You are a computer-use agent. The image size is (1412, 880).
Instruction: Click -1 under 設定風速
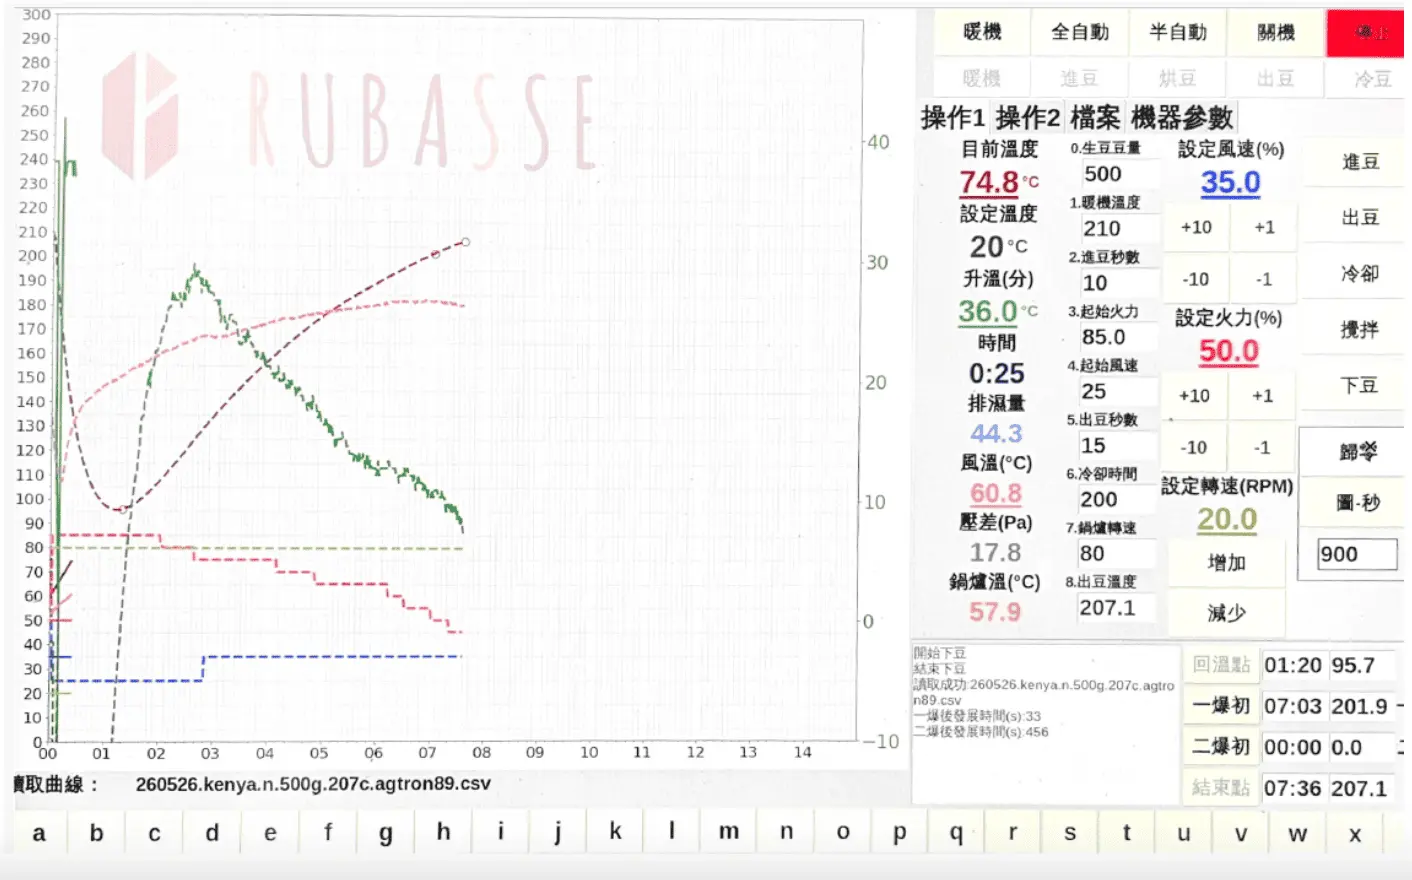[1265, 279]
